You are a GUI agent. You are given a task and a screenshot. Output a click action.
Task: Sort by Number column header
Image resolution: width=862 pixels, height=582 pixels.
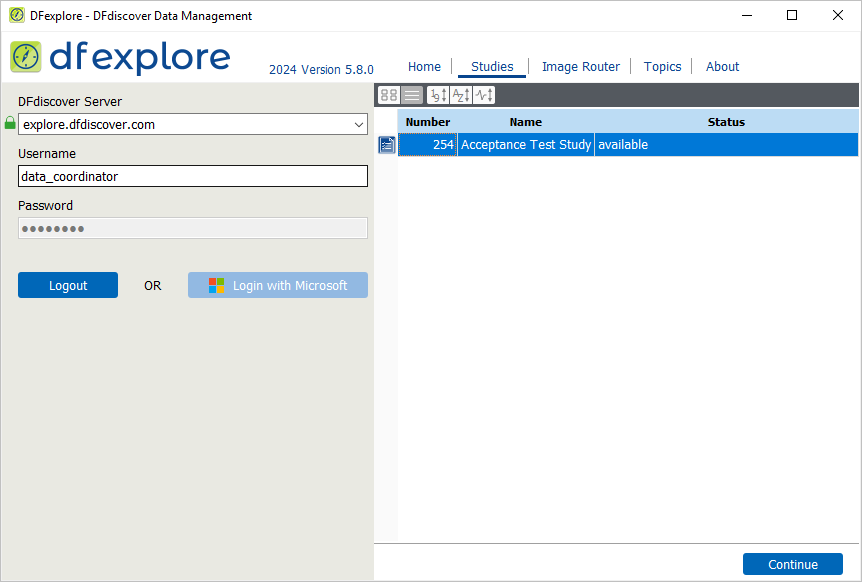(428, 122)
